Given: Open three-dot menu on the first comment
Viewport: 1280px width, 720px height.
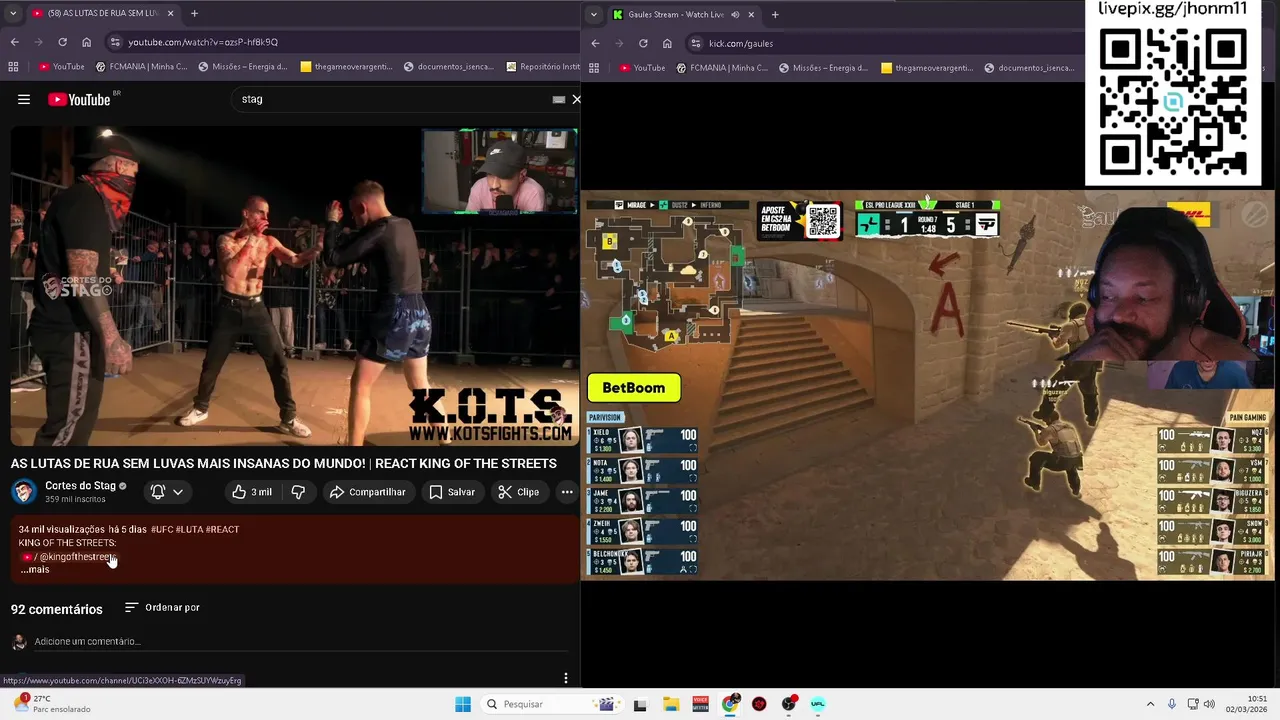Looking at the screenshot, I should 566,678.
